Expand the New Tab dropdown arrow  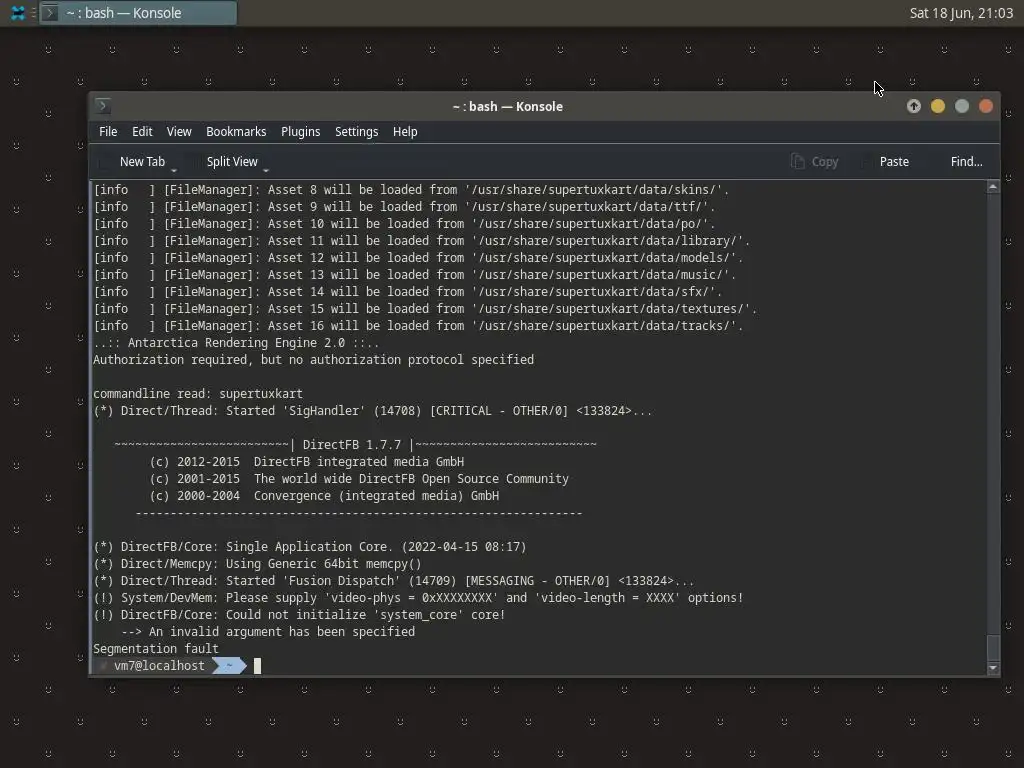174,169
